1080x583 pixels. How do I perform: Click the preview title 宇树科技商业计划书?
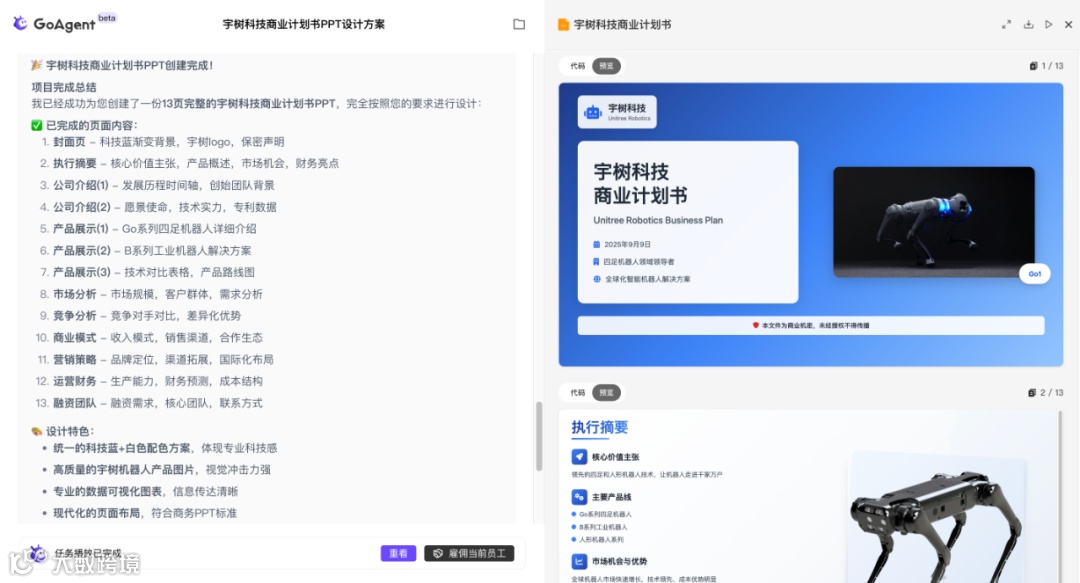pos(623,24)
